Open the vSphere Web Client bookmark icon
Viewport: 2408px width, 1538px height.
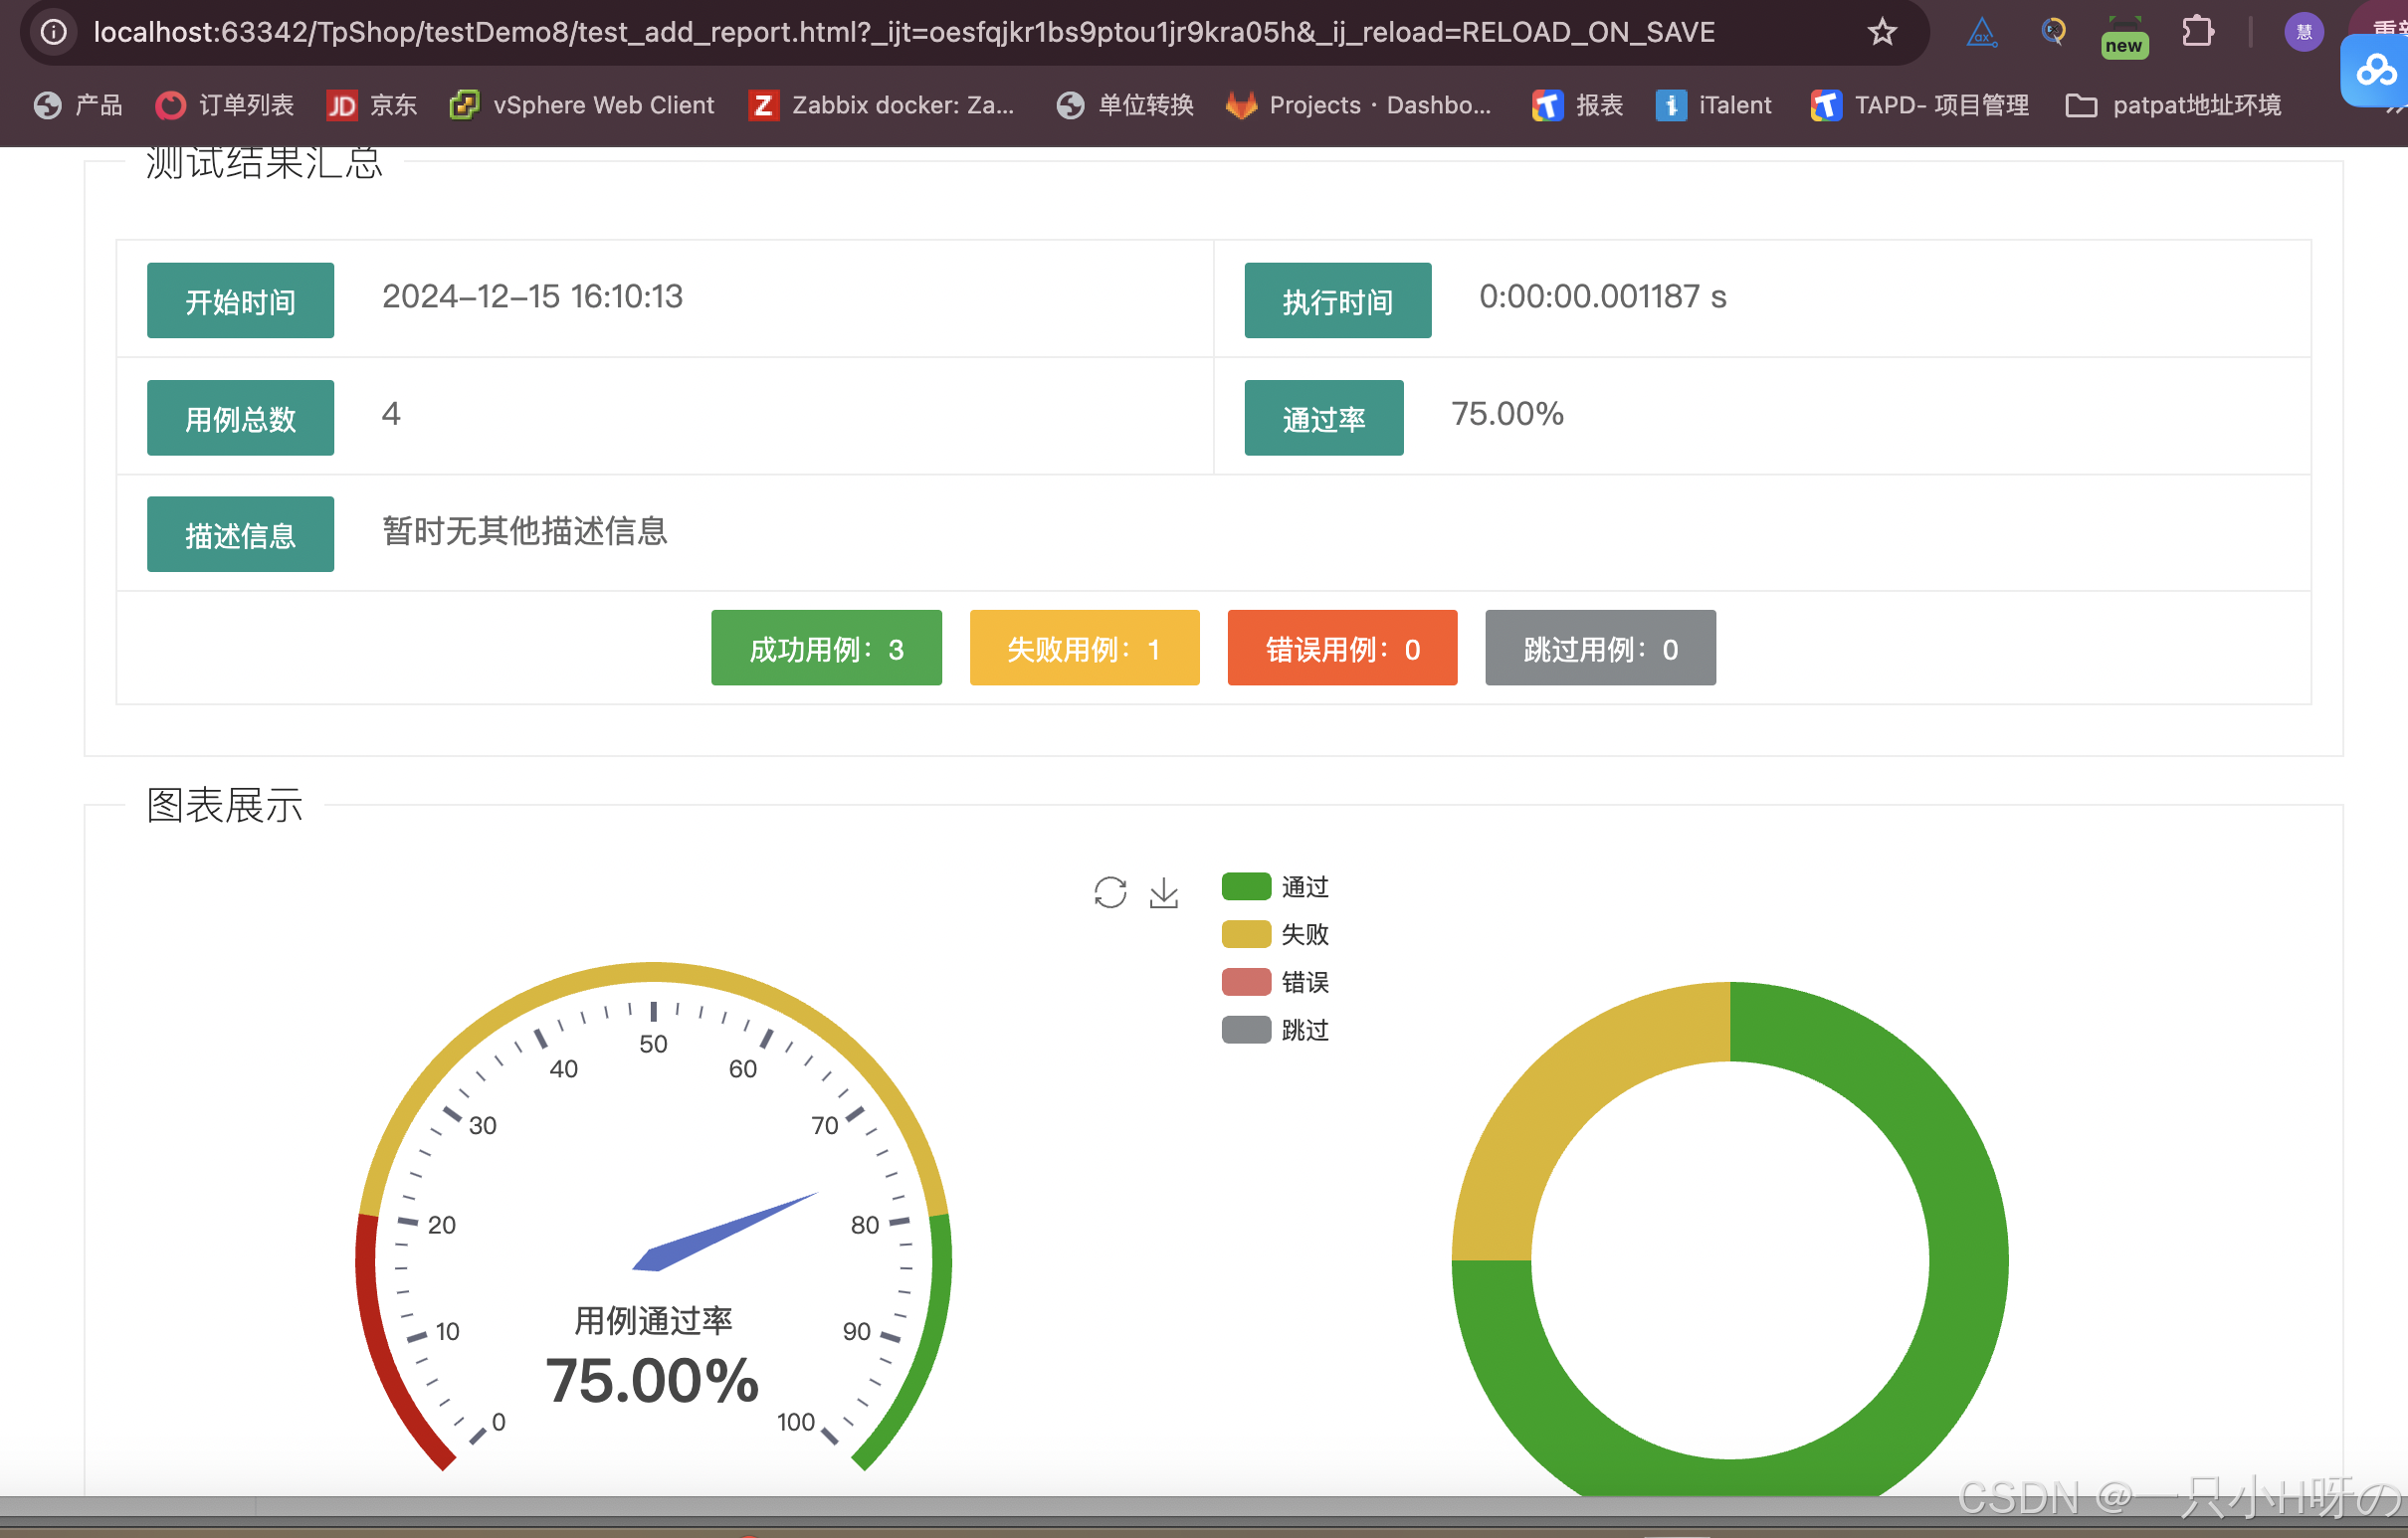tap(463, 104)
